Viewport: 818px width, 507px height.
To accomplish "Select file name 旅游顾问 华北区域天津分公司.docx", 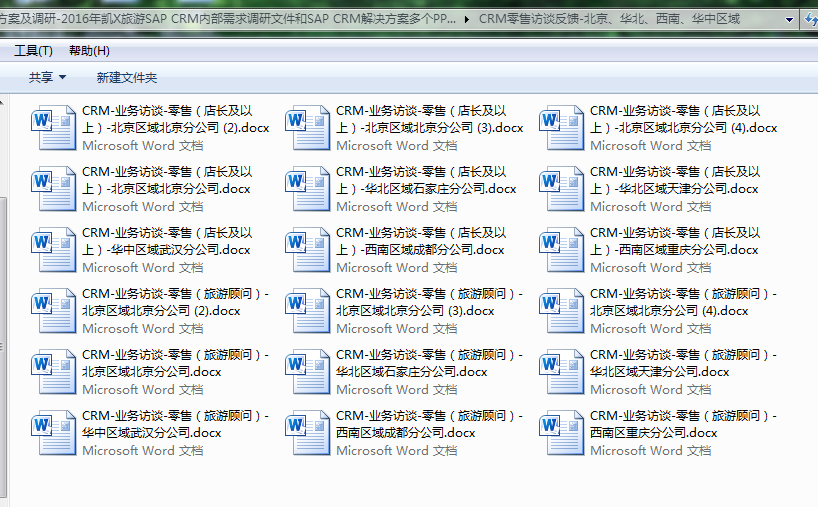I will point(683,363).
